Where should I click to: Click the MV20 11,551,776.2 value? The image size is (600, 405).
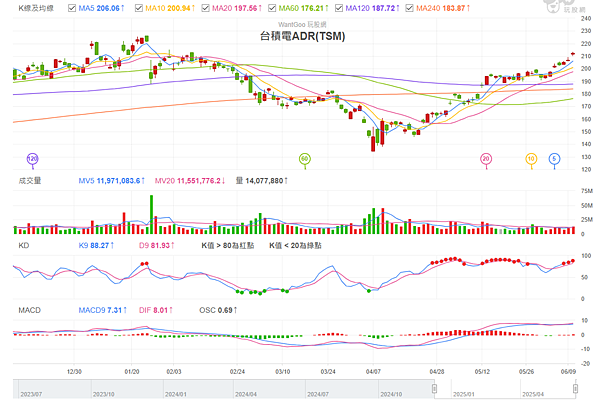190,181
